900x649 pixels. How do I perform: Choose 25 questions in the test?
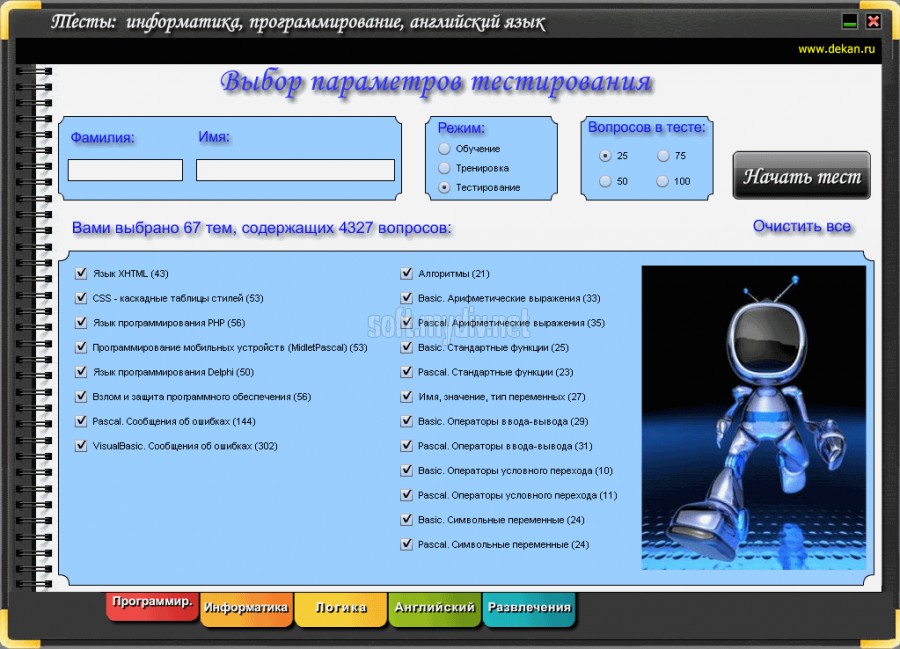tap(605, 156)
